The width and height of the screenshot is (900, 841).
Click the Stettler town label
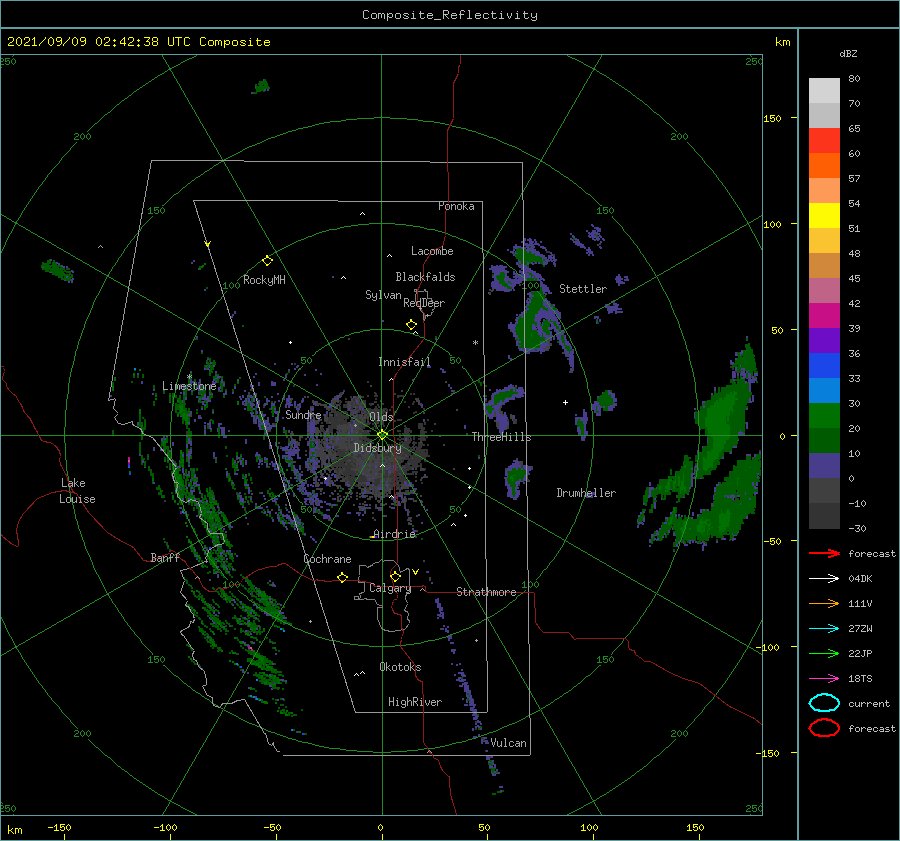click(x=583, y=289)
